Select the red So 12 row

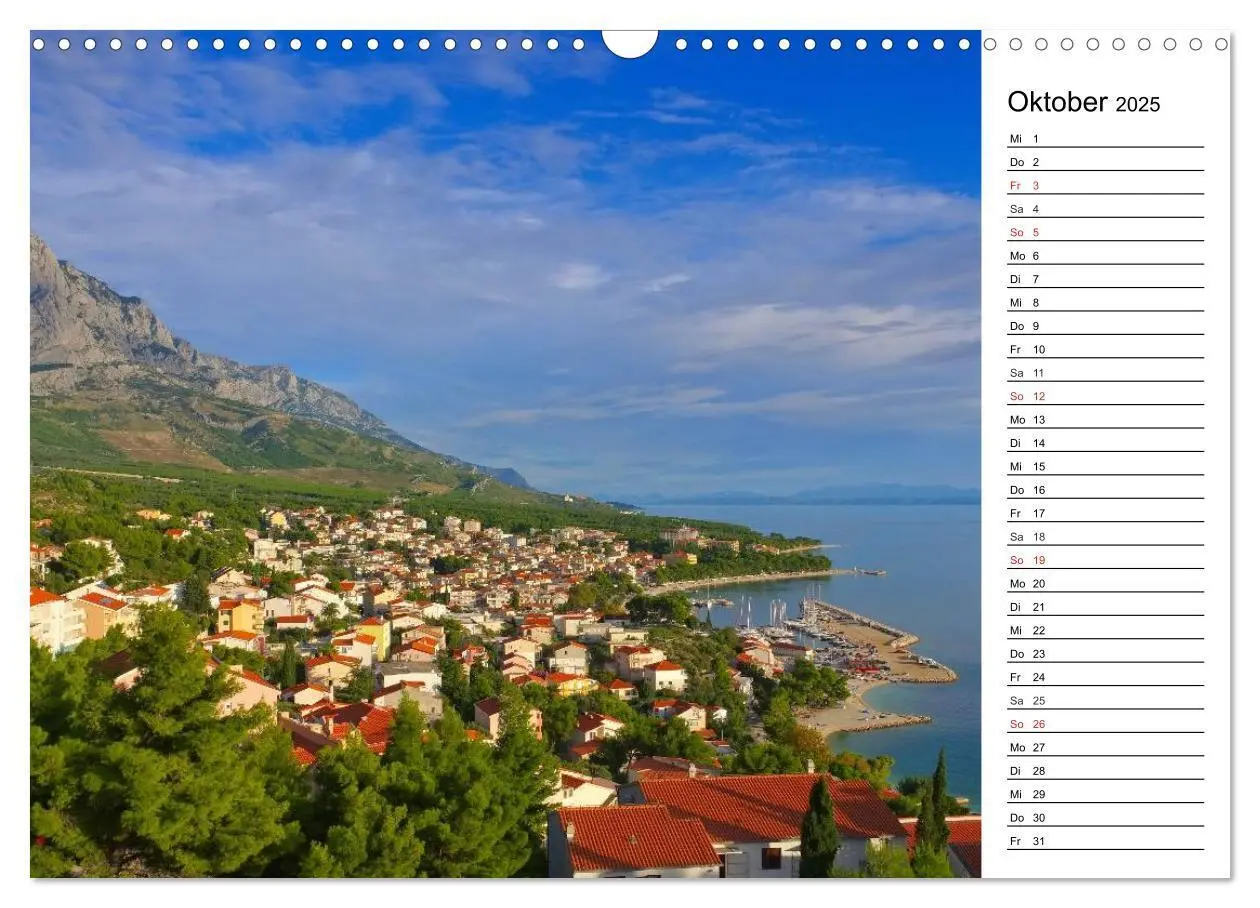coord(1105,396)
